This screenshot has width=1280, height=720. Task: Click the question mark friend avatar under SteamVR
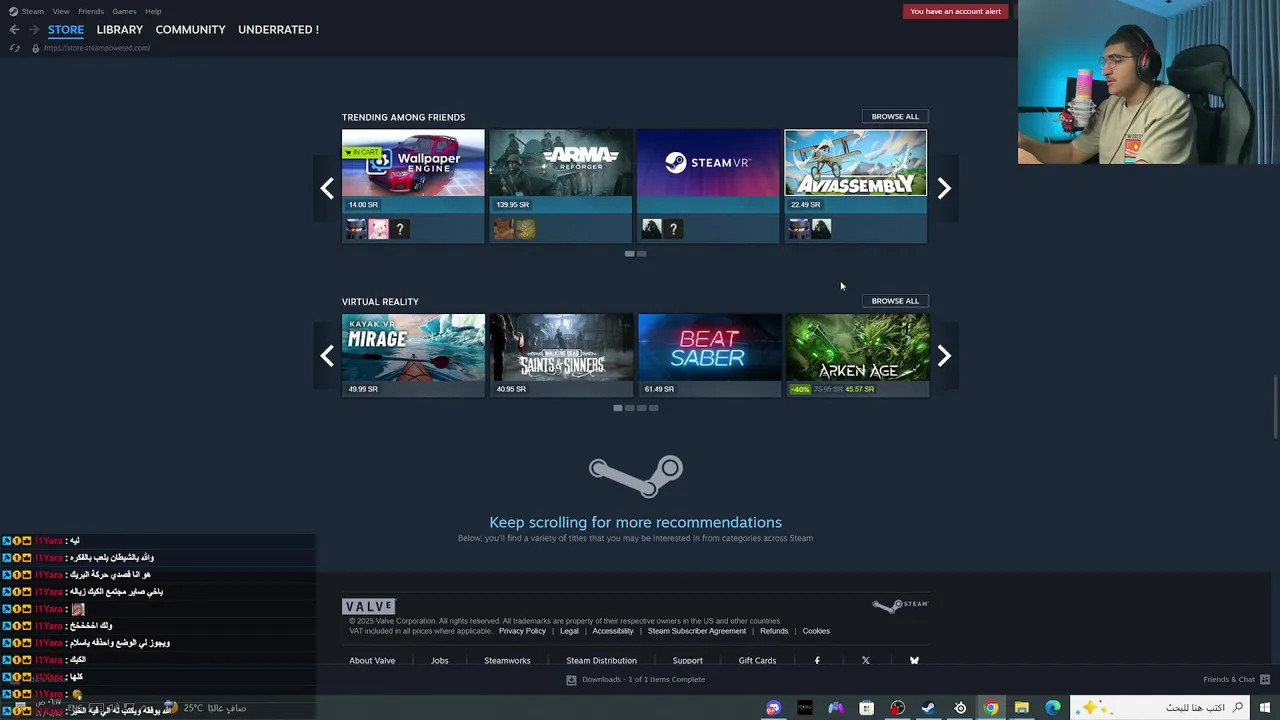[673, 229]
